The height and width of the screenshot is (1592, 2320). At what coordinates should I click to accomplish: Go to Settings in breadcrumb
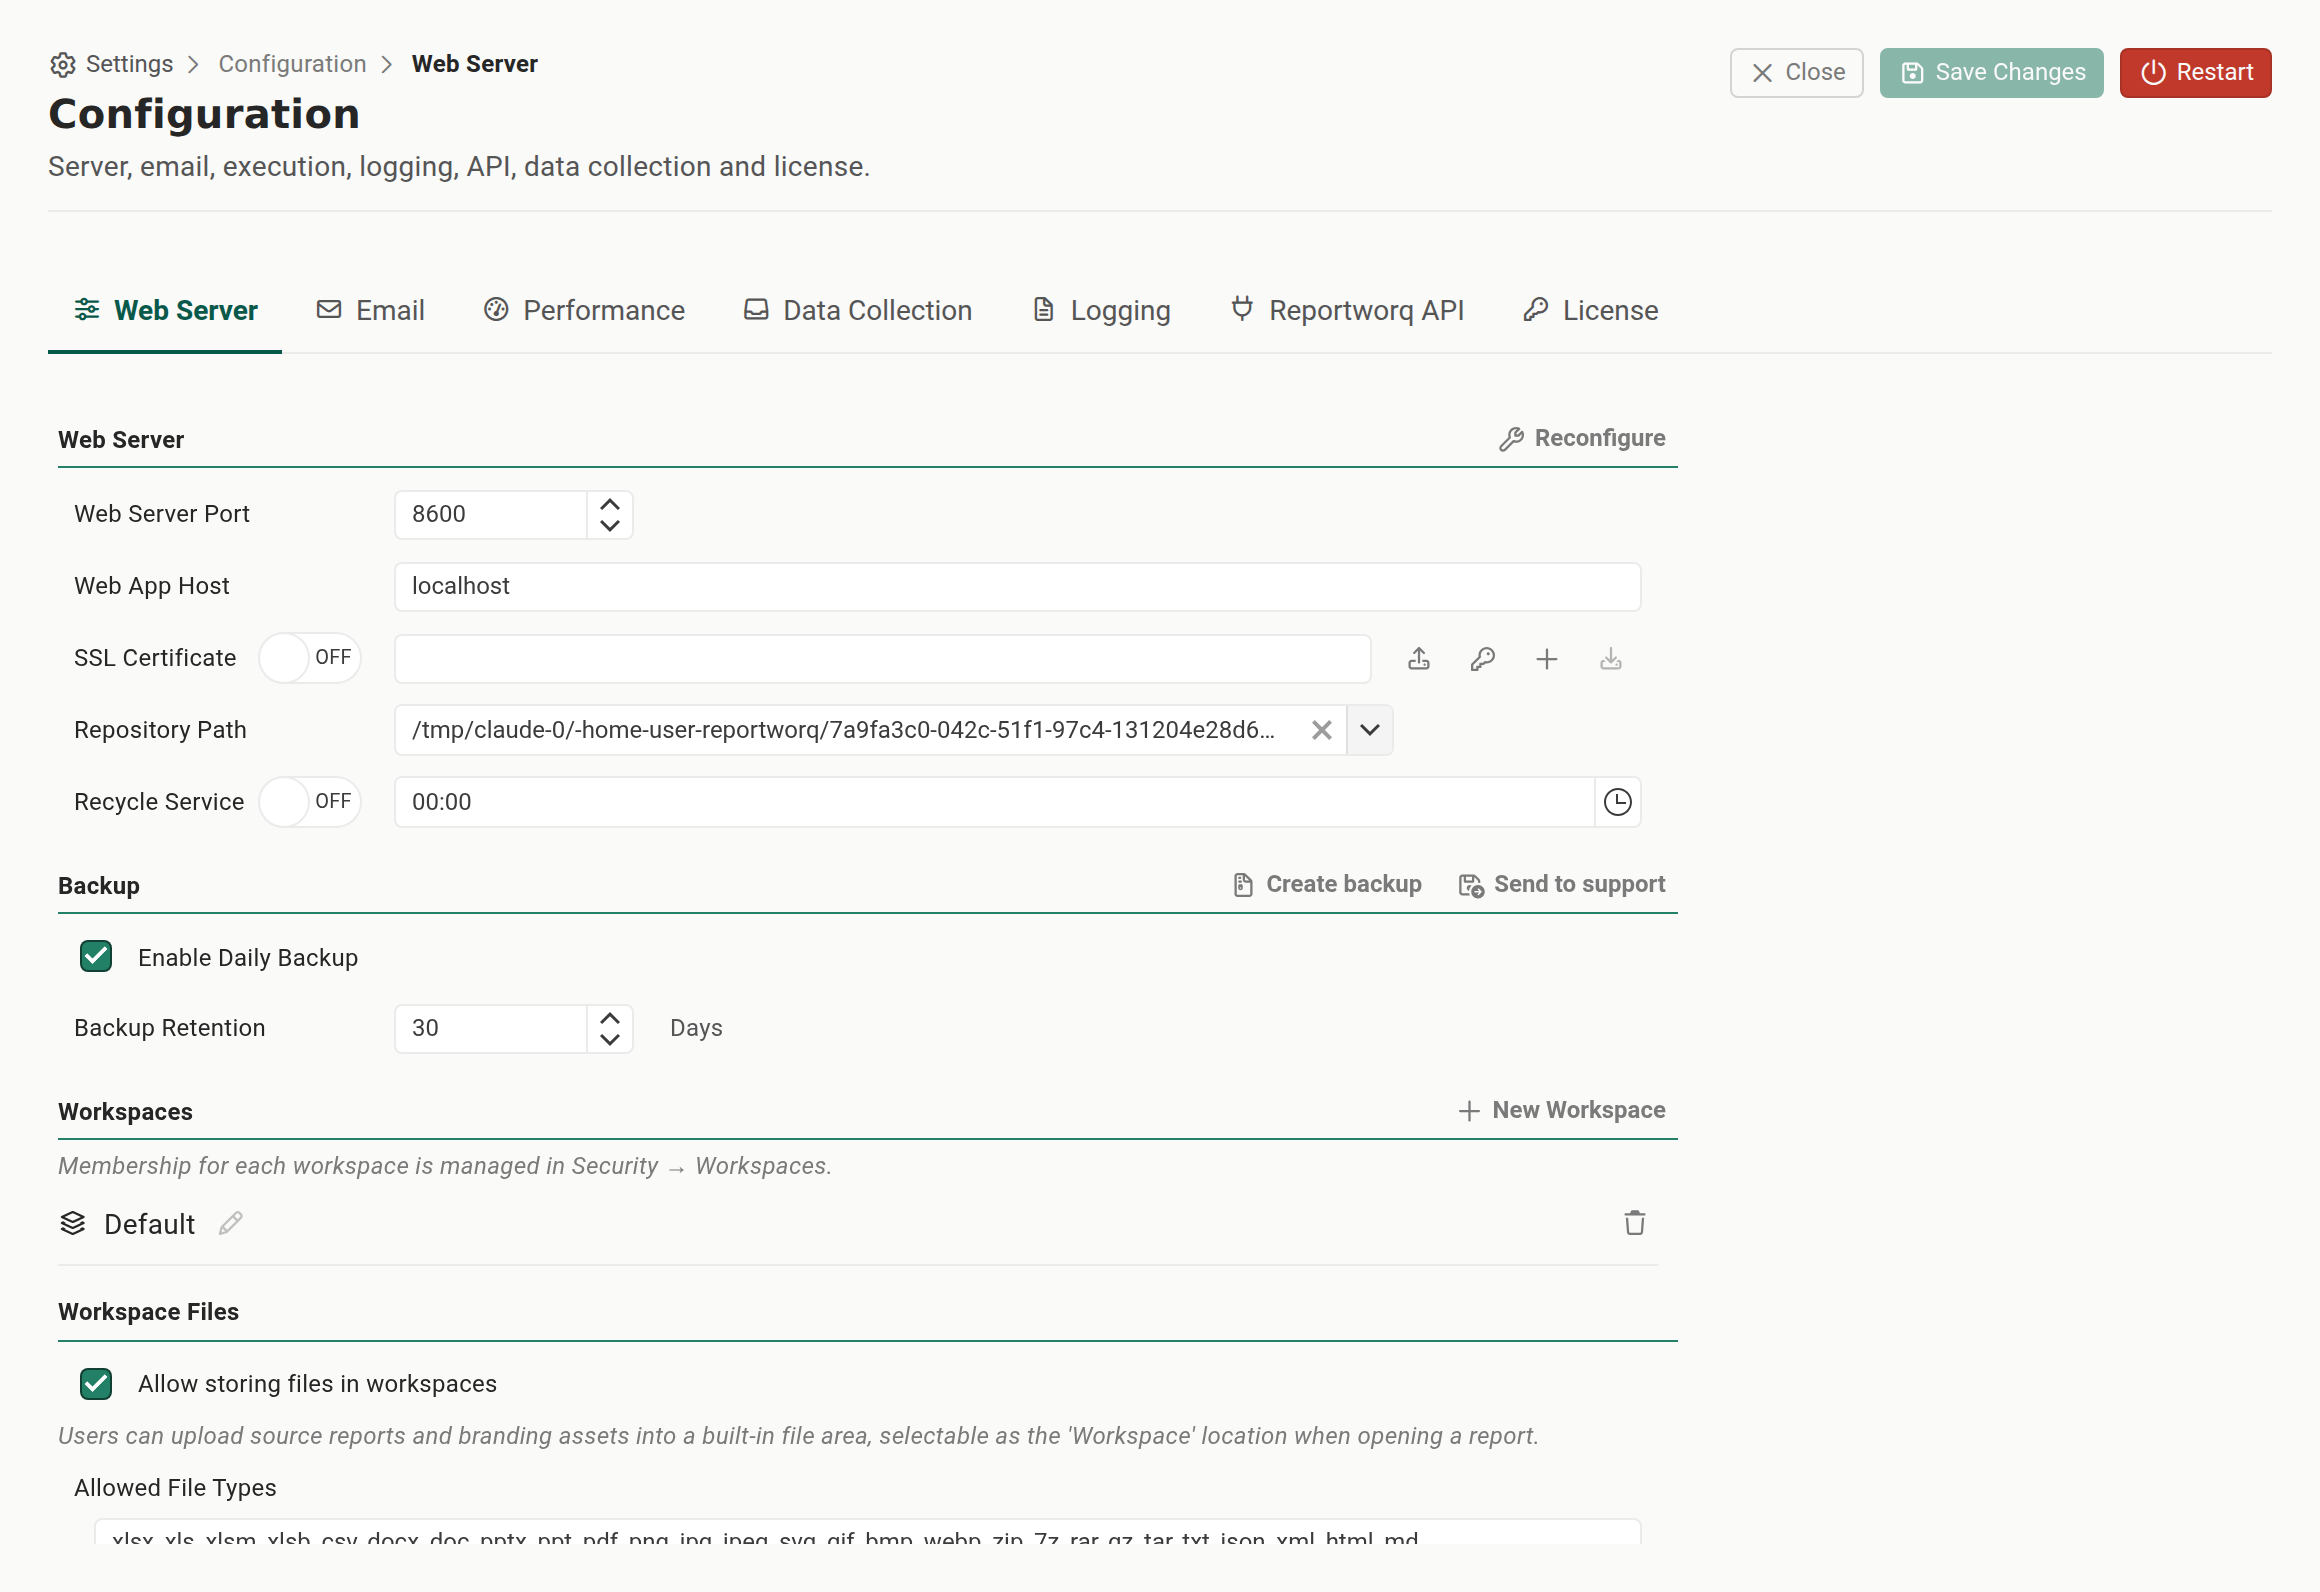[129, 64]
